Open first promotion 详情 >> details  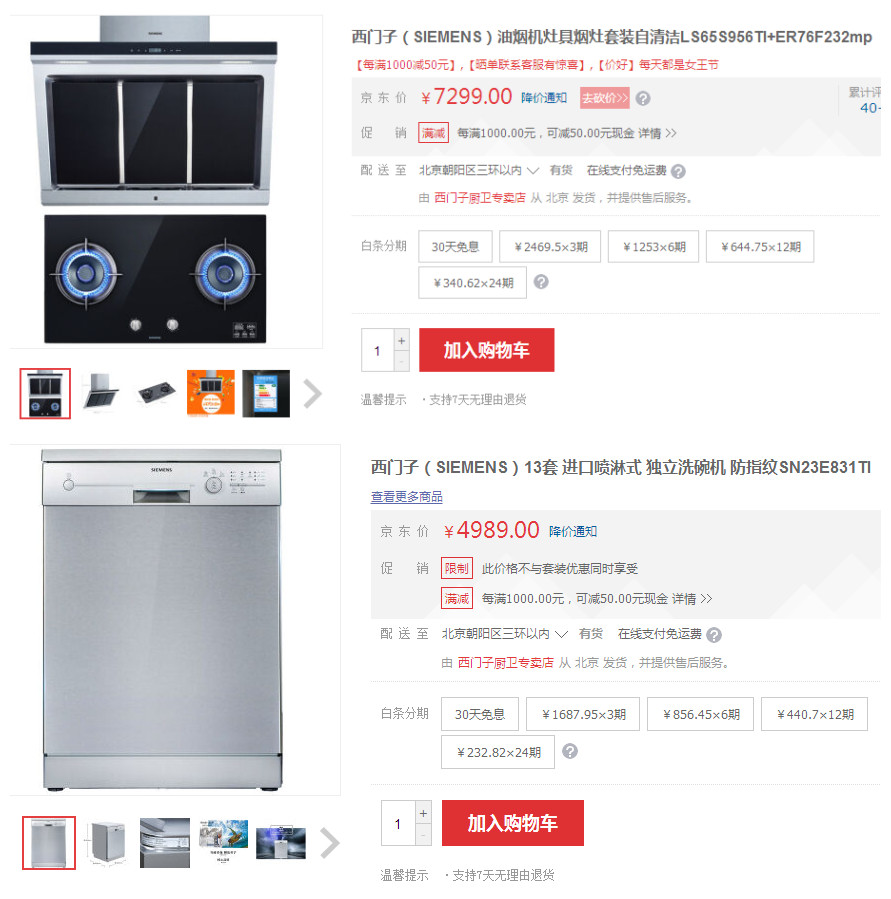(657, 134)
